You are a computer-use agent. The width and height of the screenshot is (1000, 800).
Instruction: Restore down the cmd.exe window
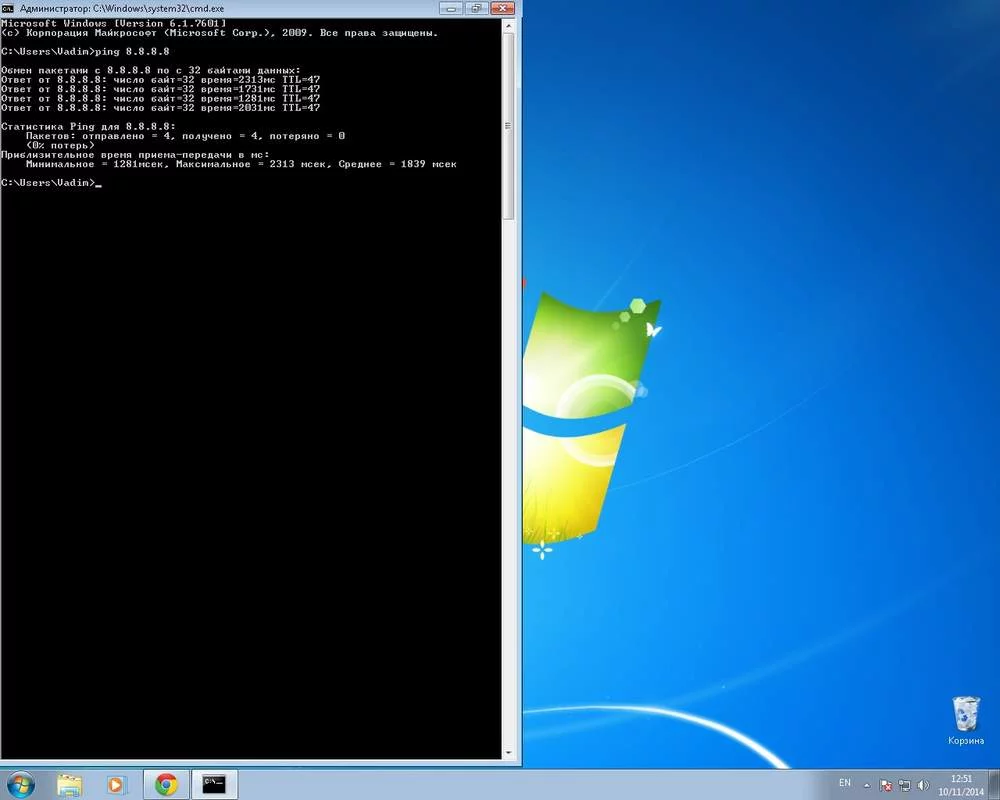[x=476, y=8]
